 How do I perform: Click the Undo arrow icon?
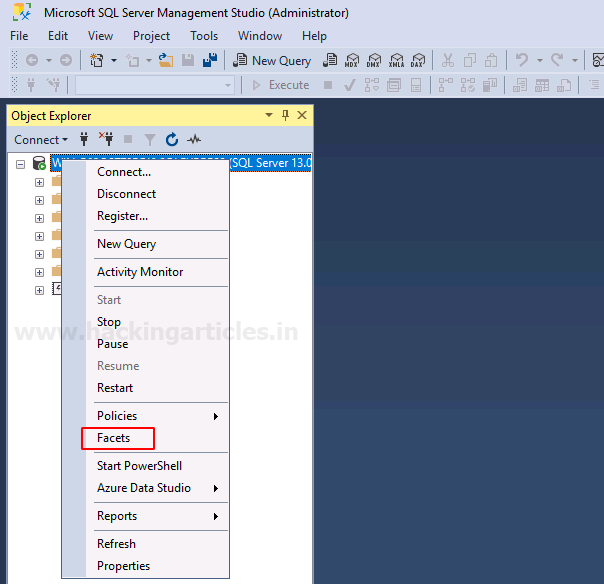522,60
